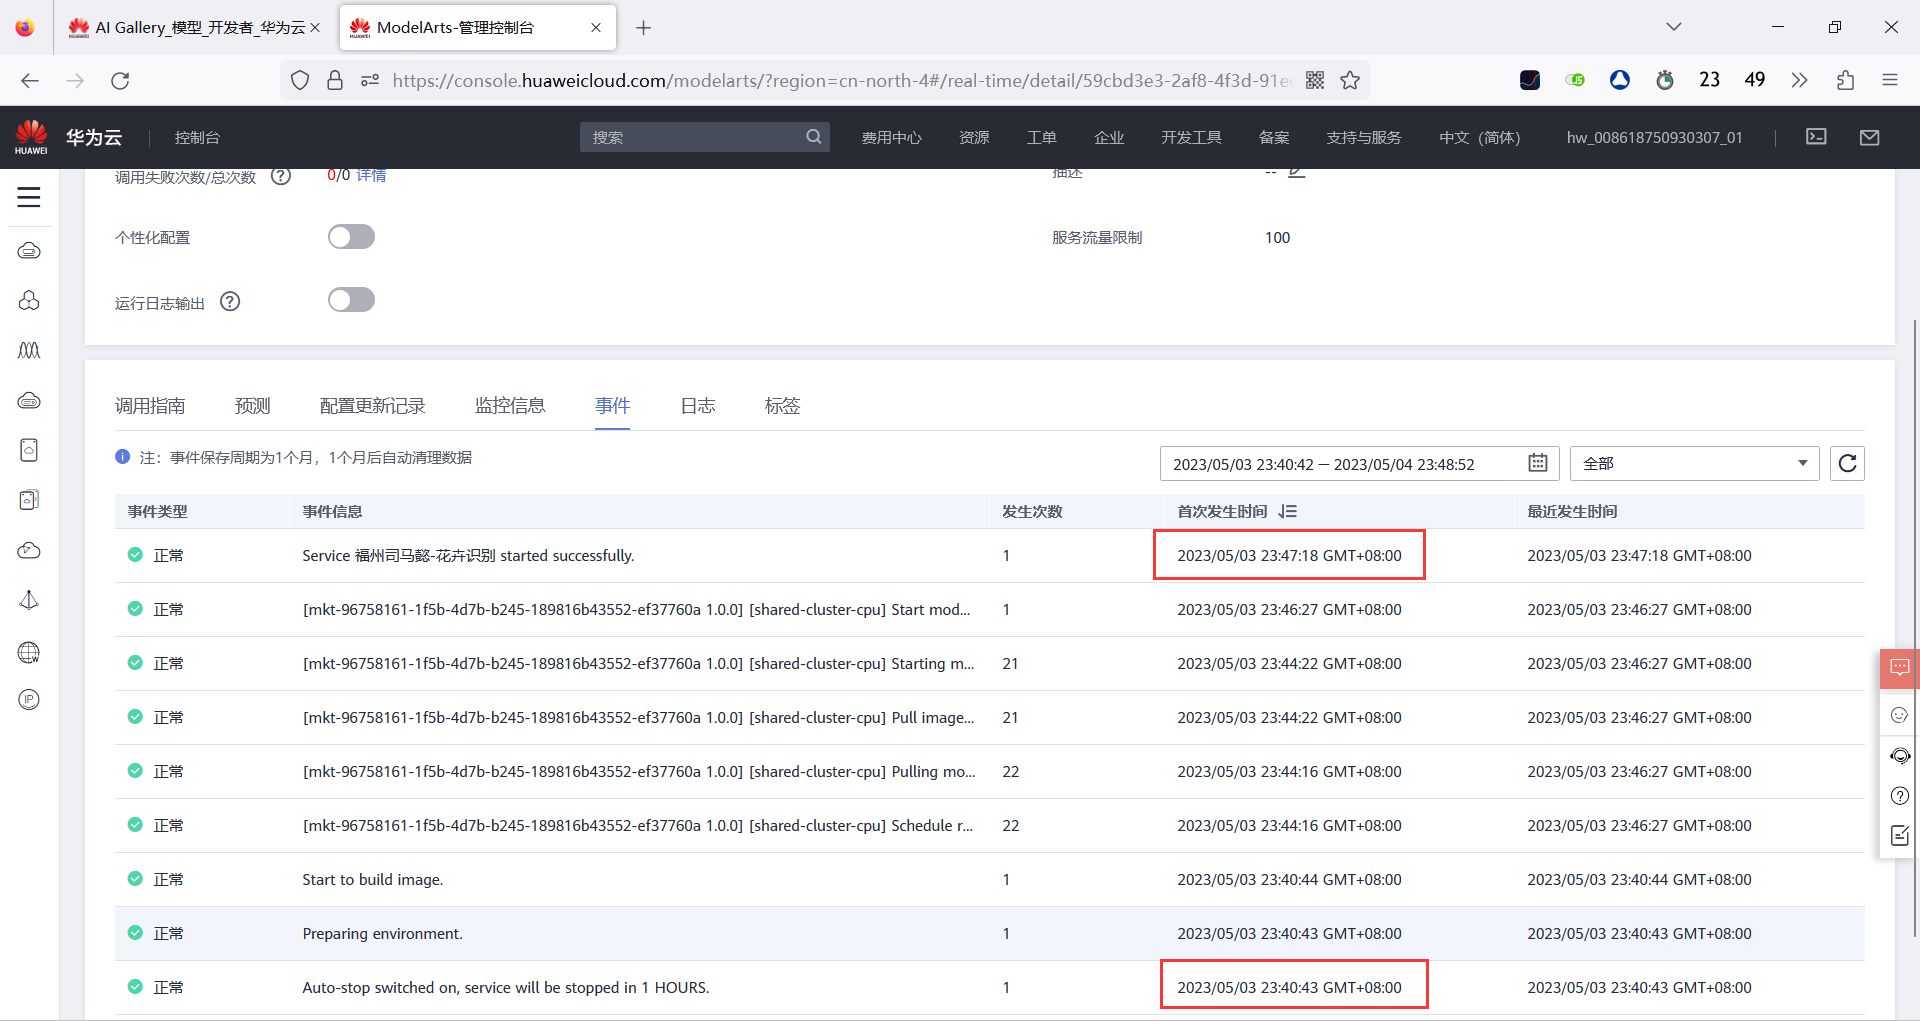Open the list all tabs arrow
The height and width of the screenshot is (1021, 1920).
[1674, 27]
